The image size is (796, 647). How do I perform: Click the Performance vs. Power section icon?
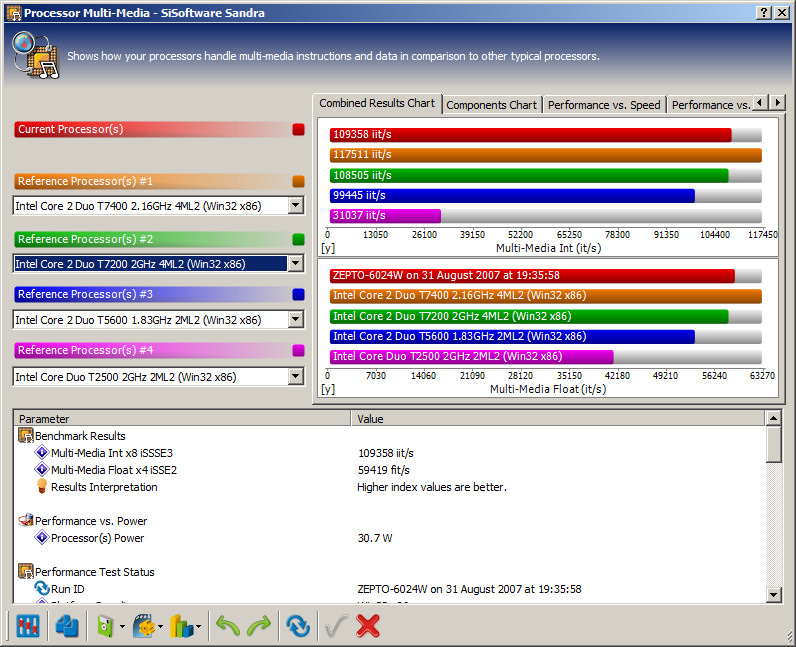25,520
